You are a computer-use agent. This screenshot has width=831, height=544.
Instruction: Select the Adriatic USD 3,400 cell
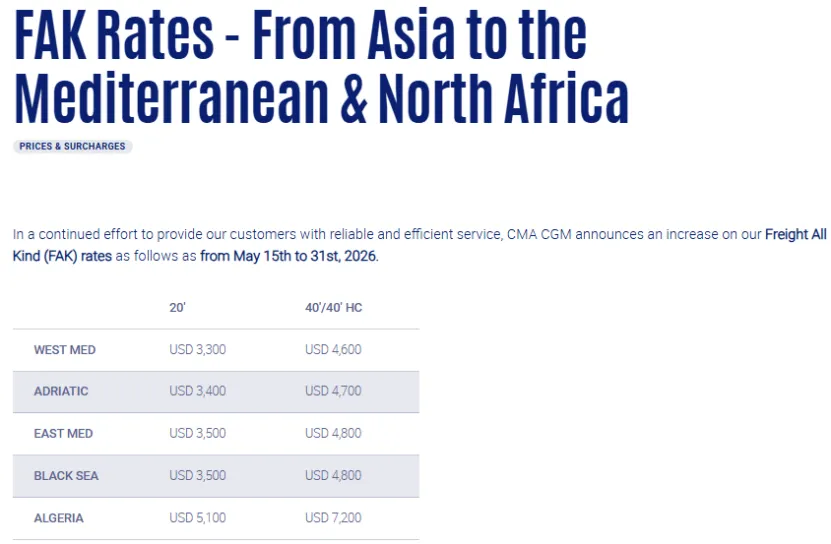[197, 392]
